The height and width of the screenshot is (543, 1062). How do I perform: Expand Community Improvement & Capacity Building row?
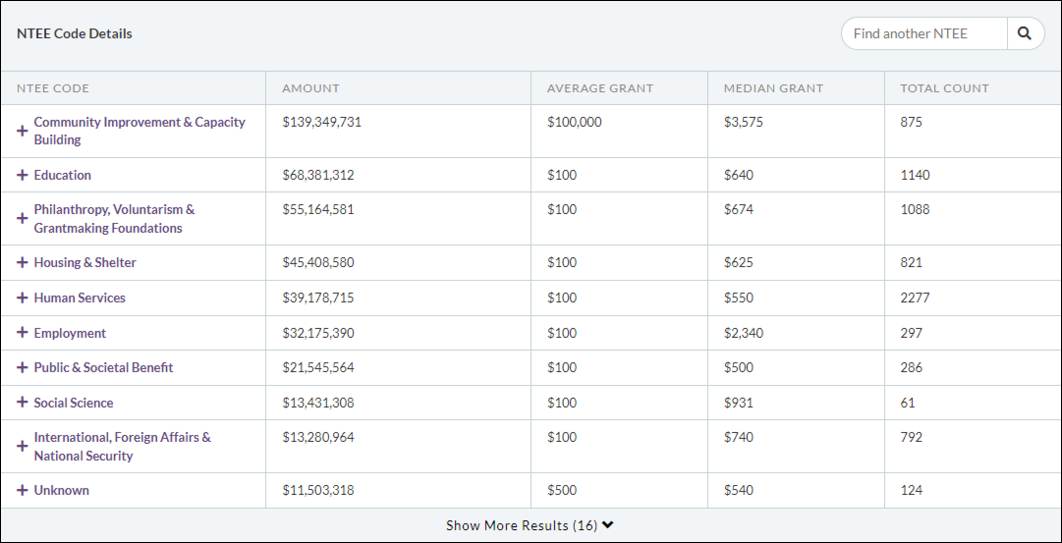[22, 131]
